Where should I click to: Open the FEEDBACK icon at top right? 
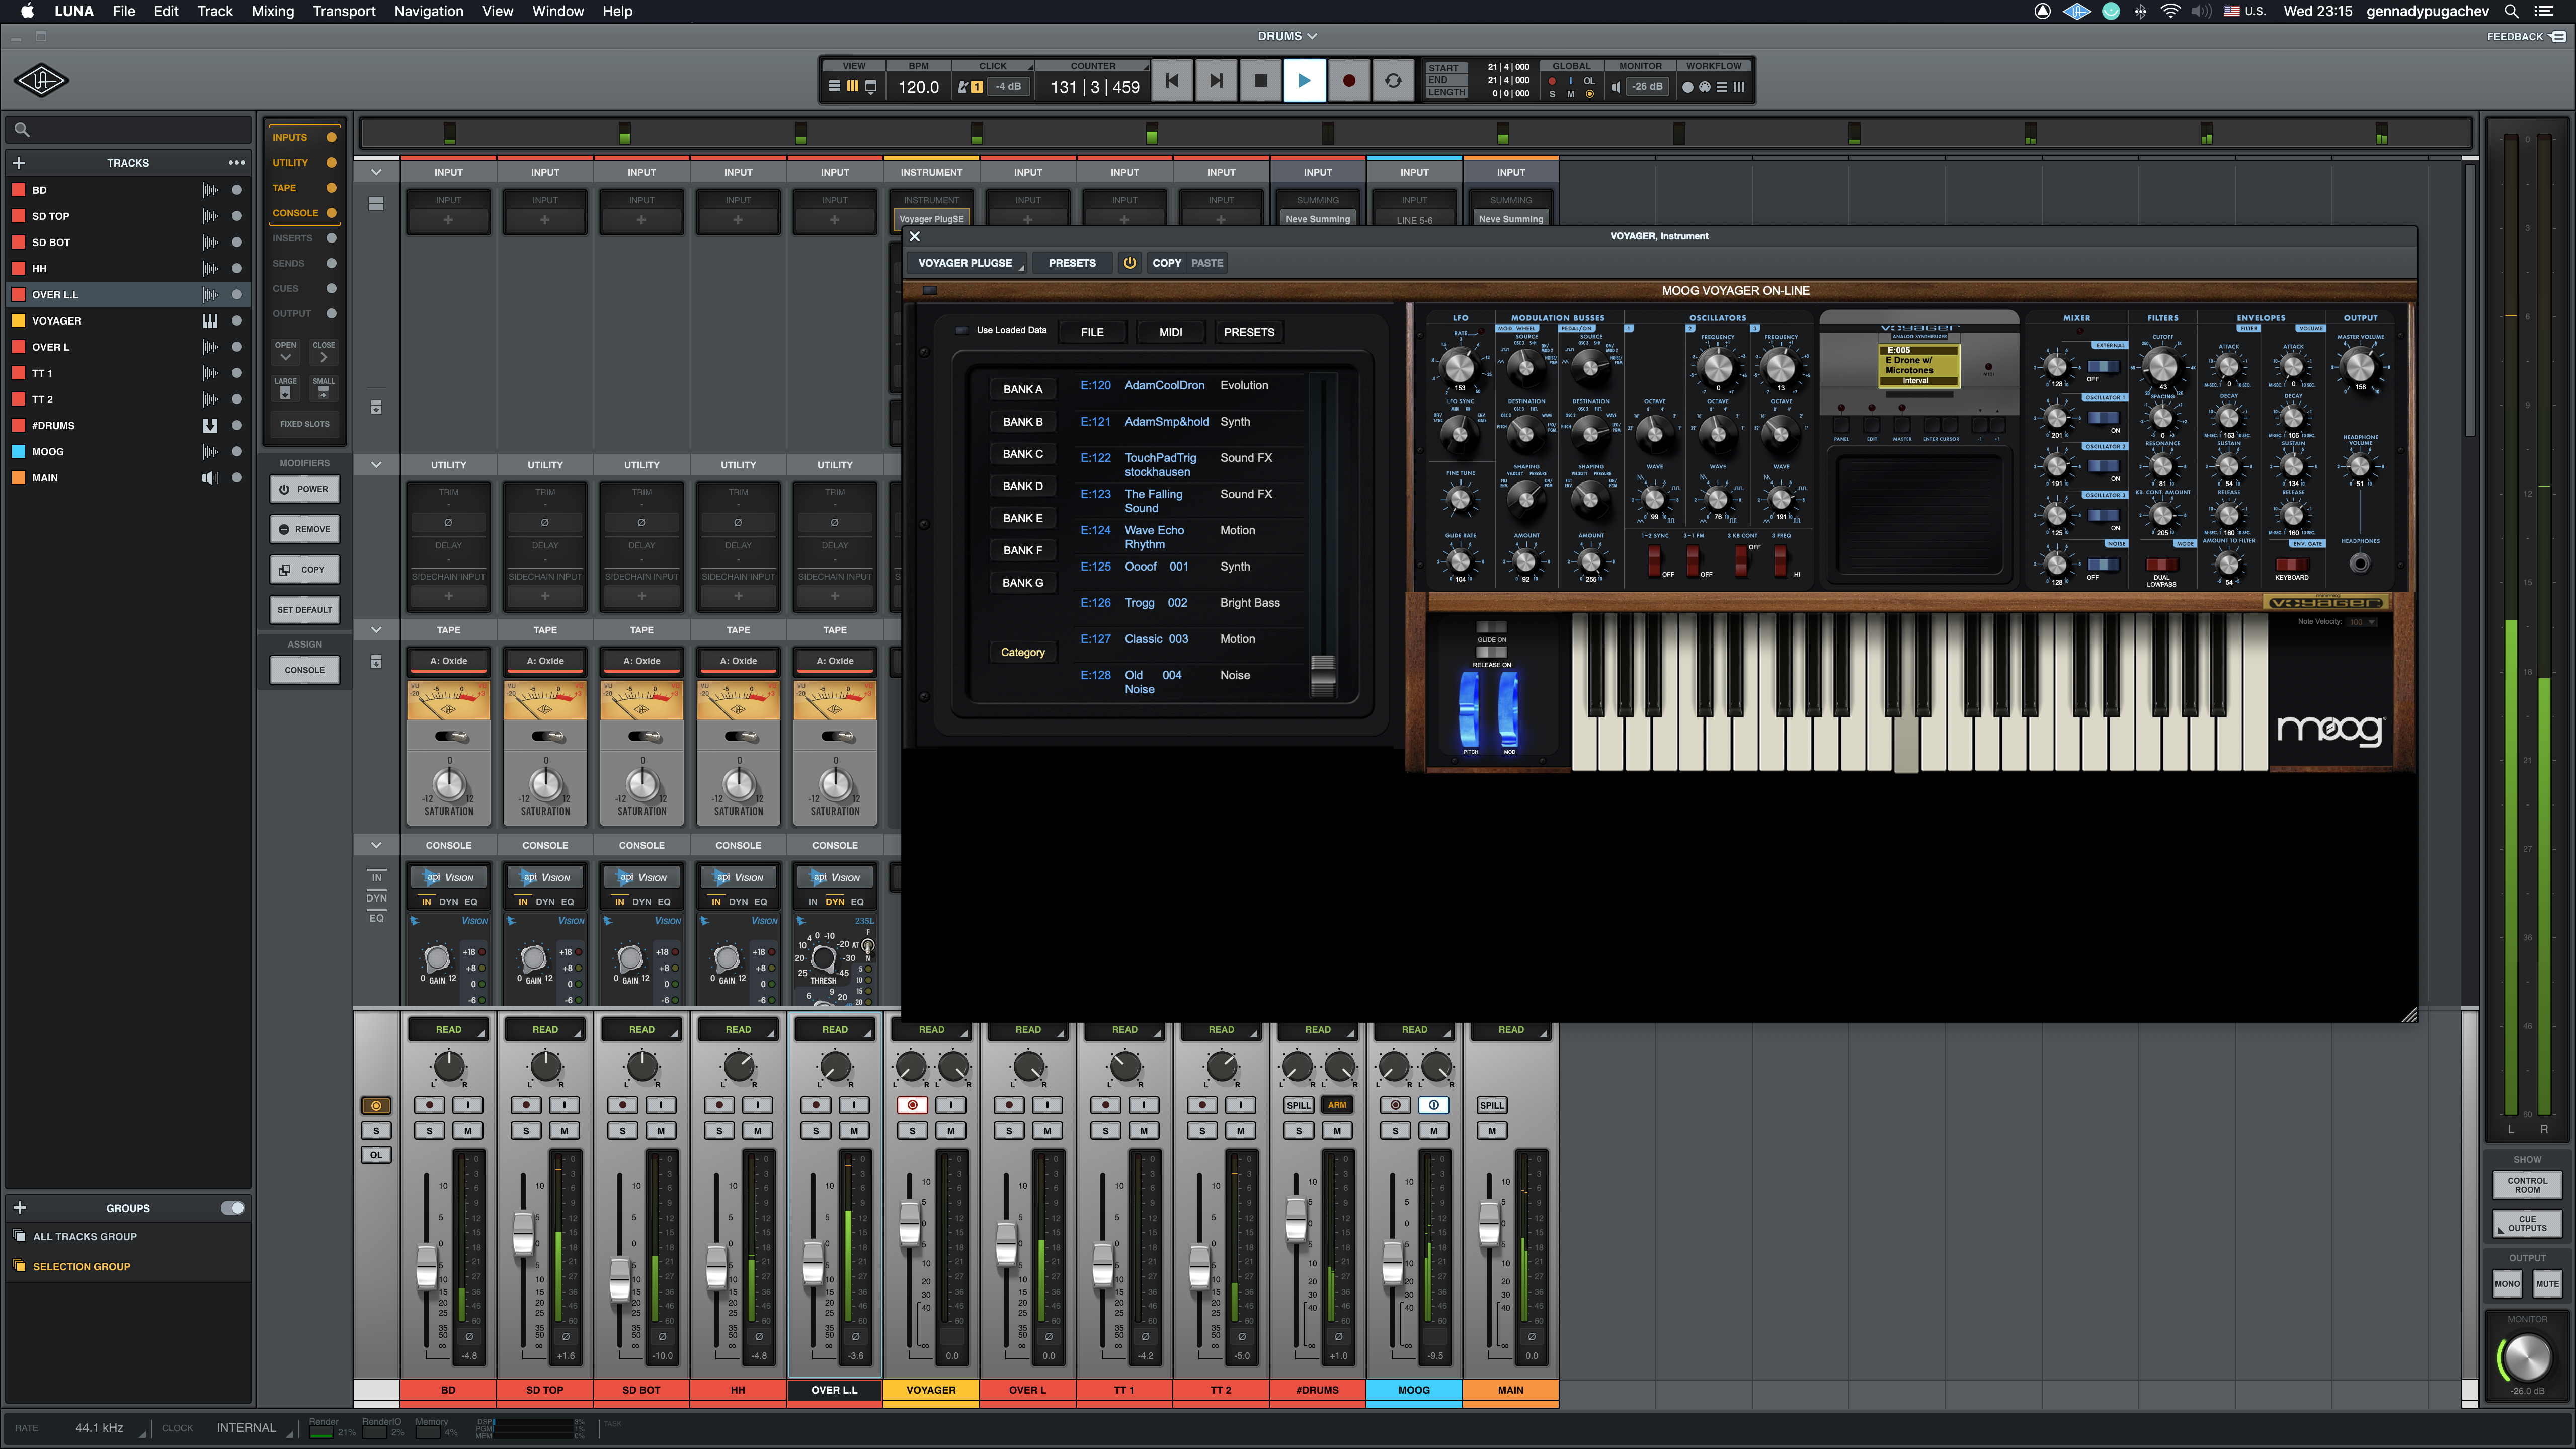[x=2557, y=36]
